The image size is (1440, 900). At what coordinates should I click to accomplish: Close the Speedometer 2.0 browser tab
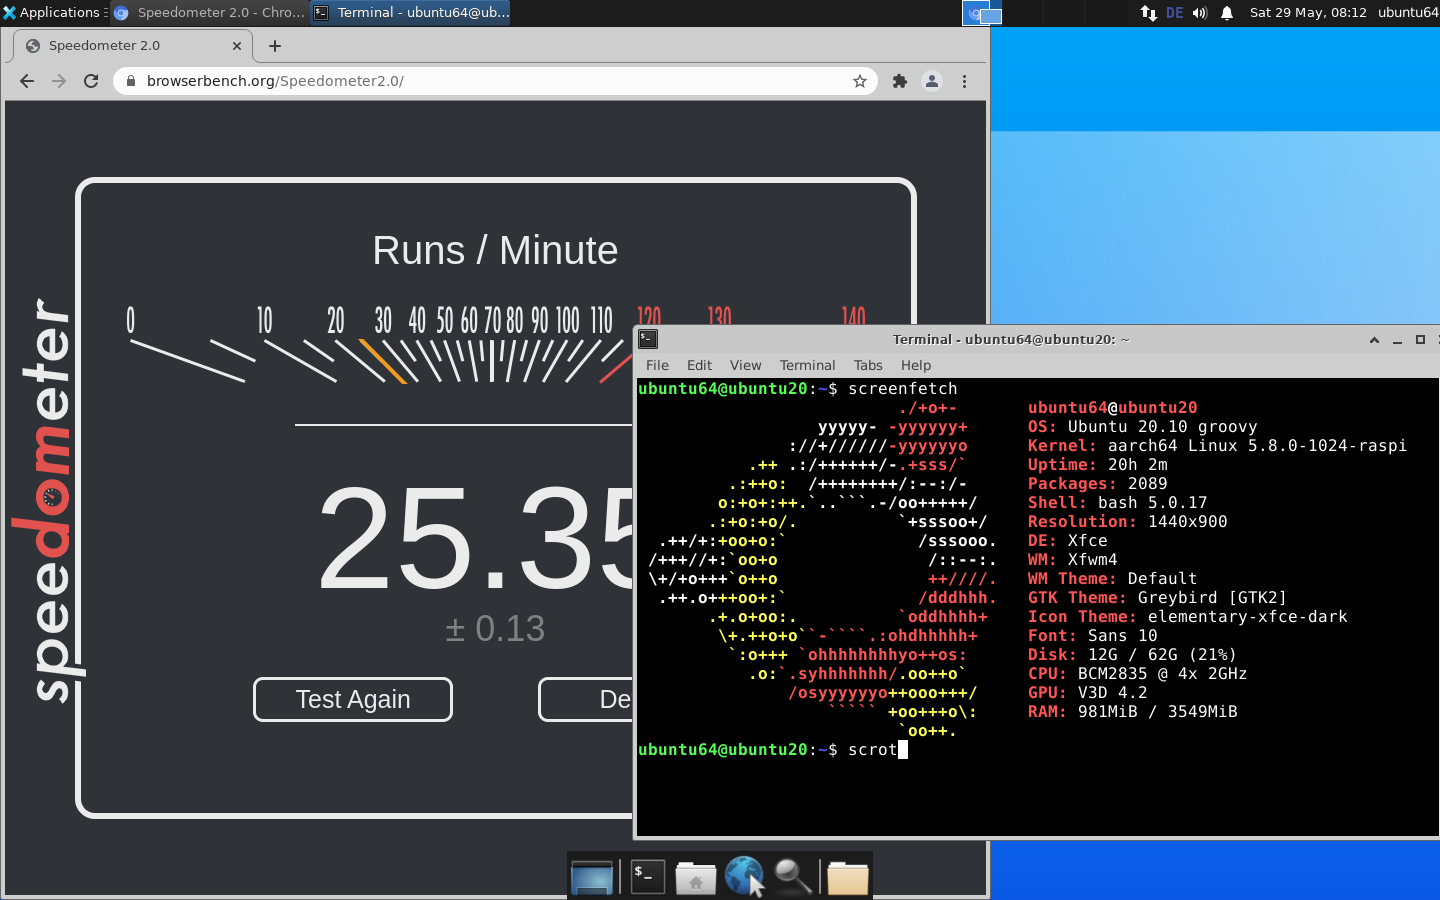[x=237, y=46]
